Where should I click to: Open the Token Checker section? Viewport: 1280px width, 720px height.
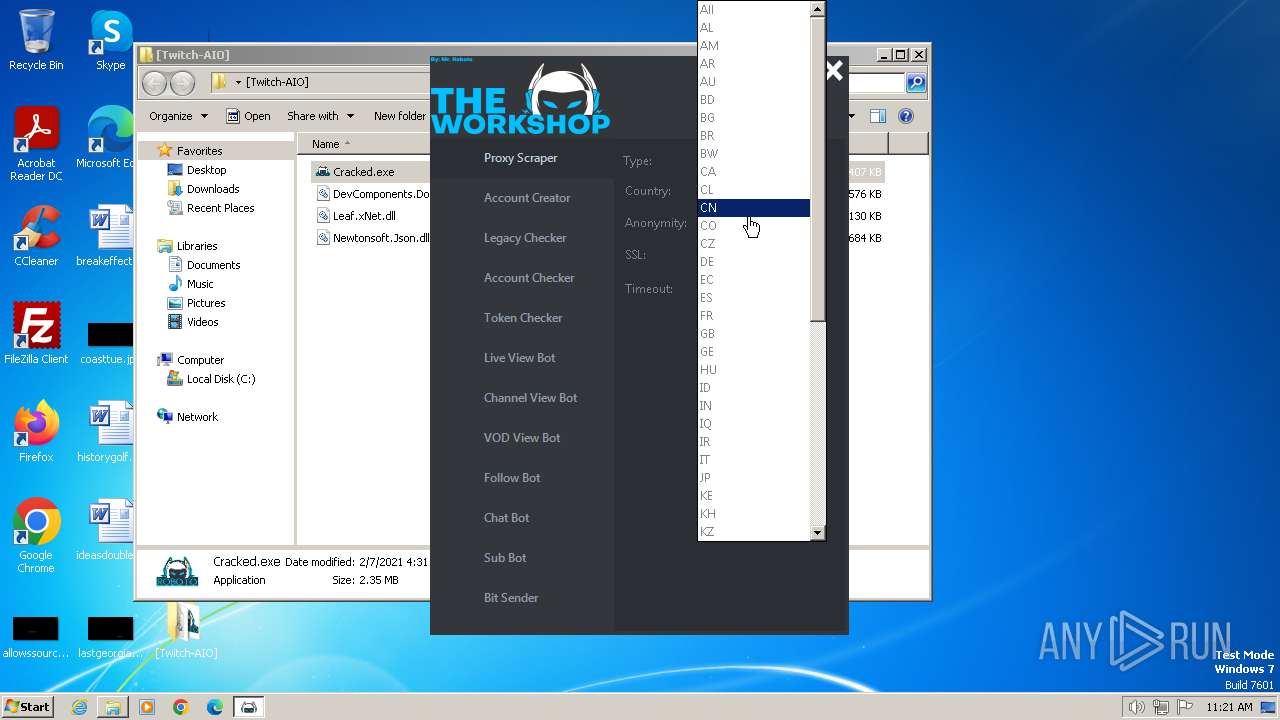[521, 318]
